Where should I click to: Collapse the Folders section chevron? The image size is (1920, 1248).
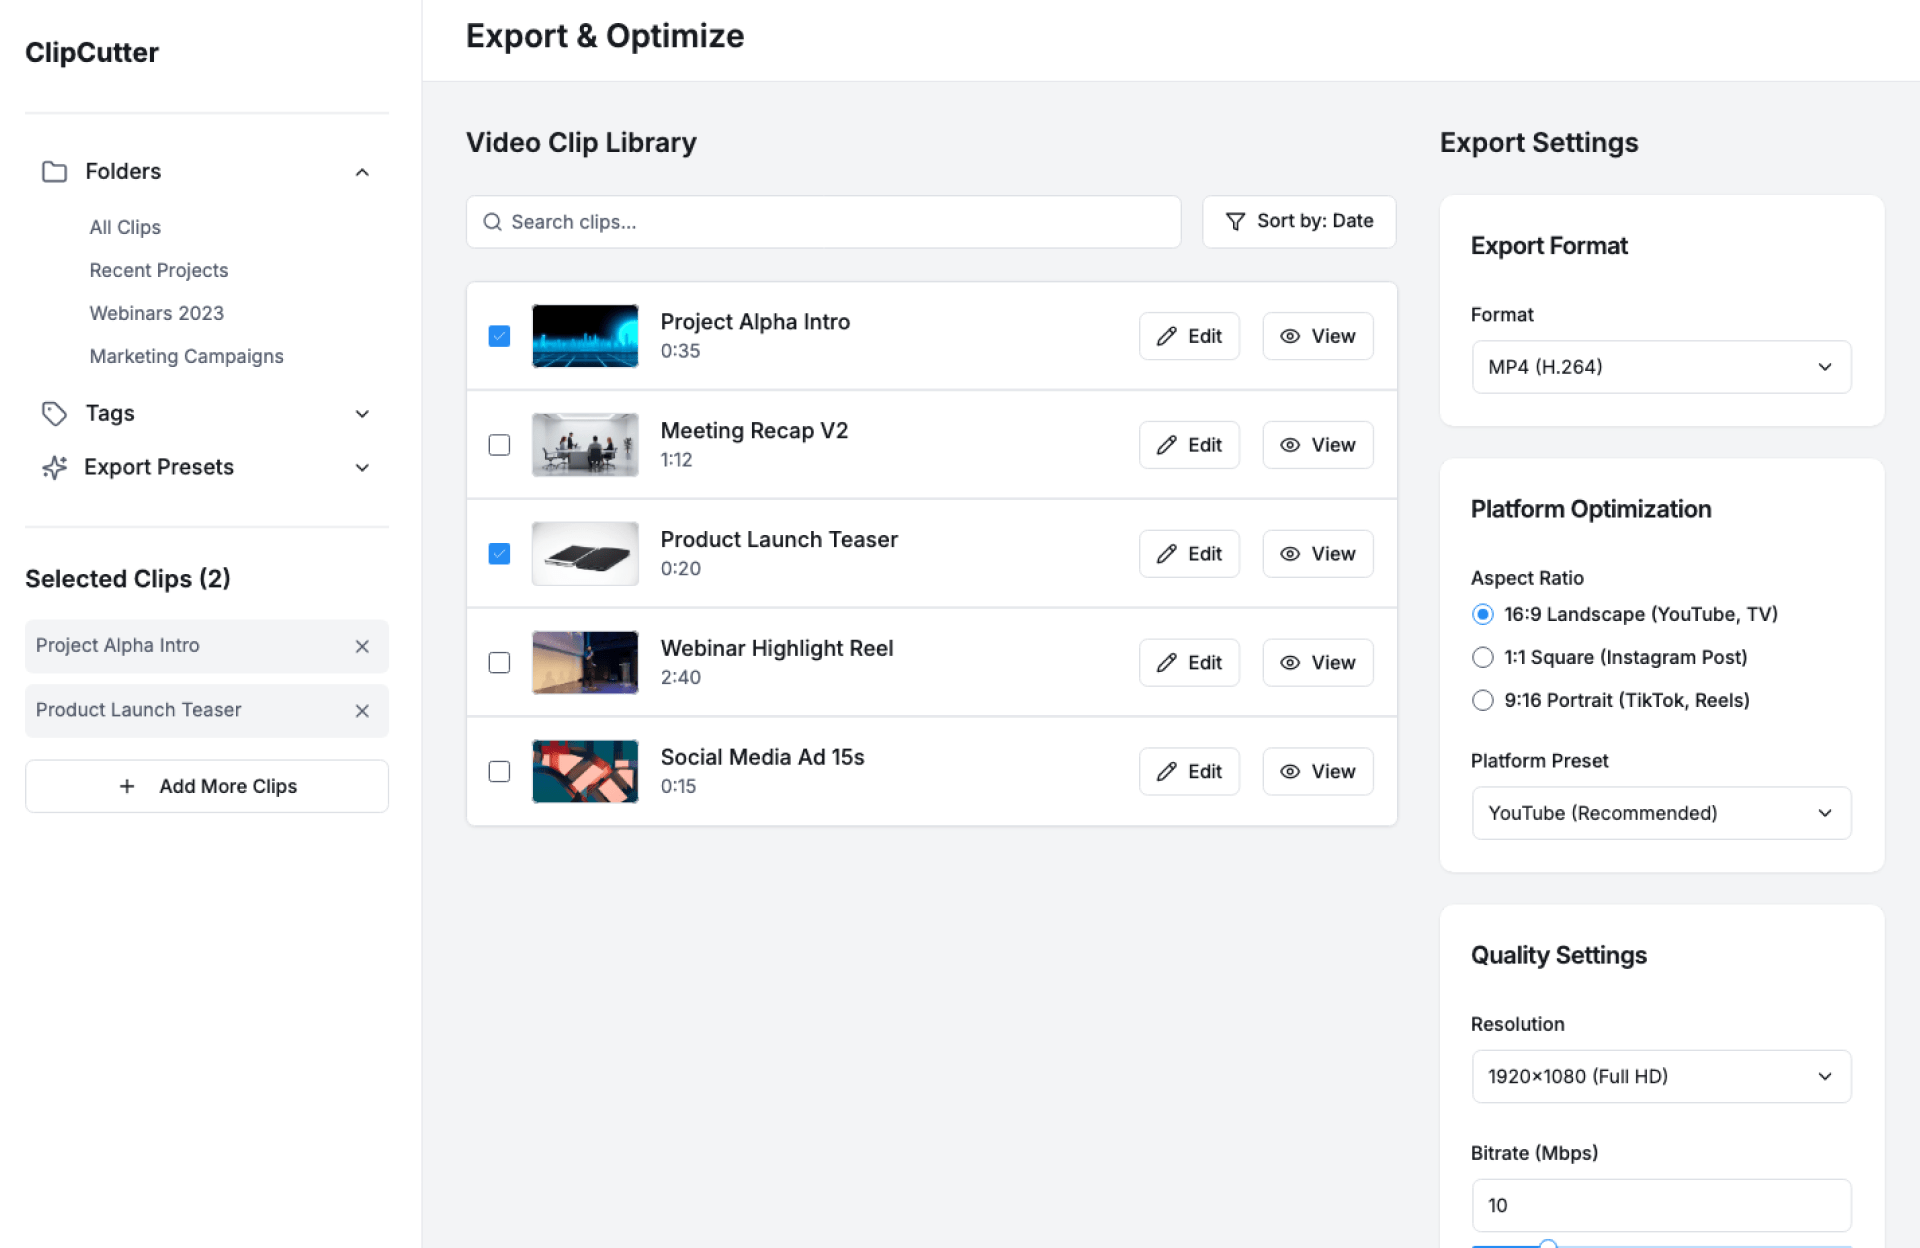tap(362, 172)
